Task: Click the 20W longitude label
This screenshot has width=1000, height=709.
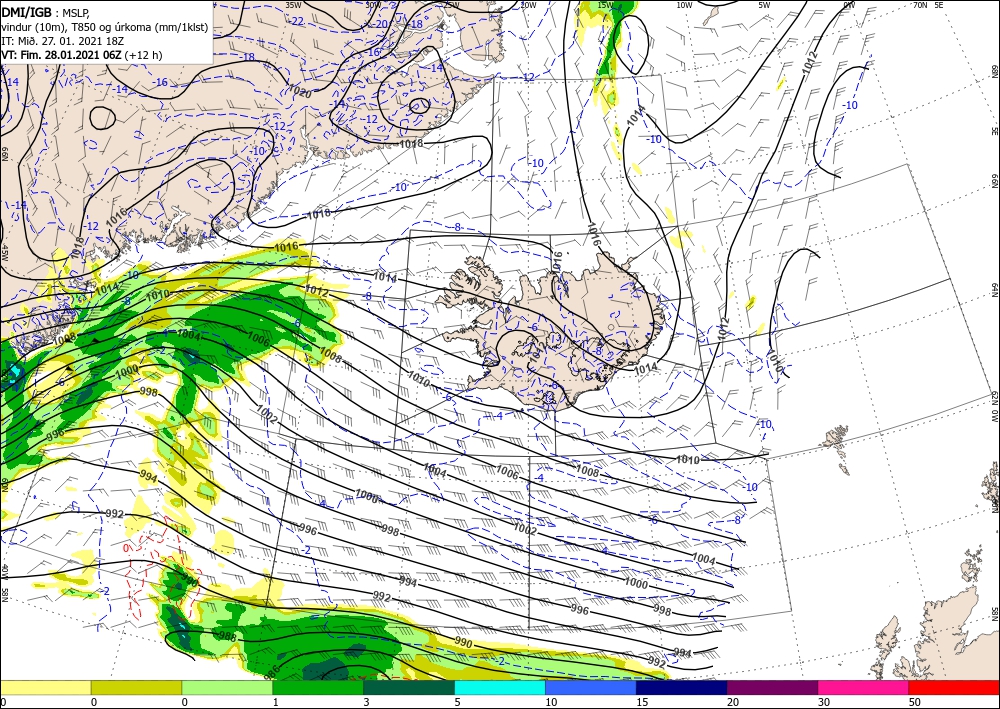Action: [x=528, y=5]
